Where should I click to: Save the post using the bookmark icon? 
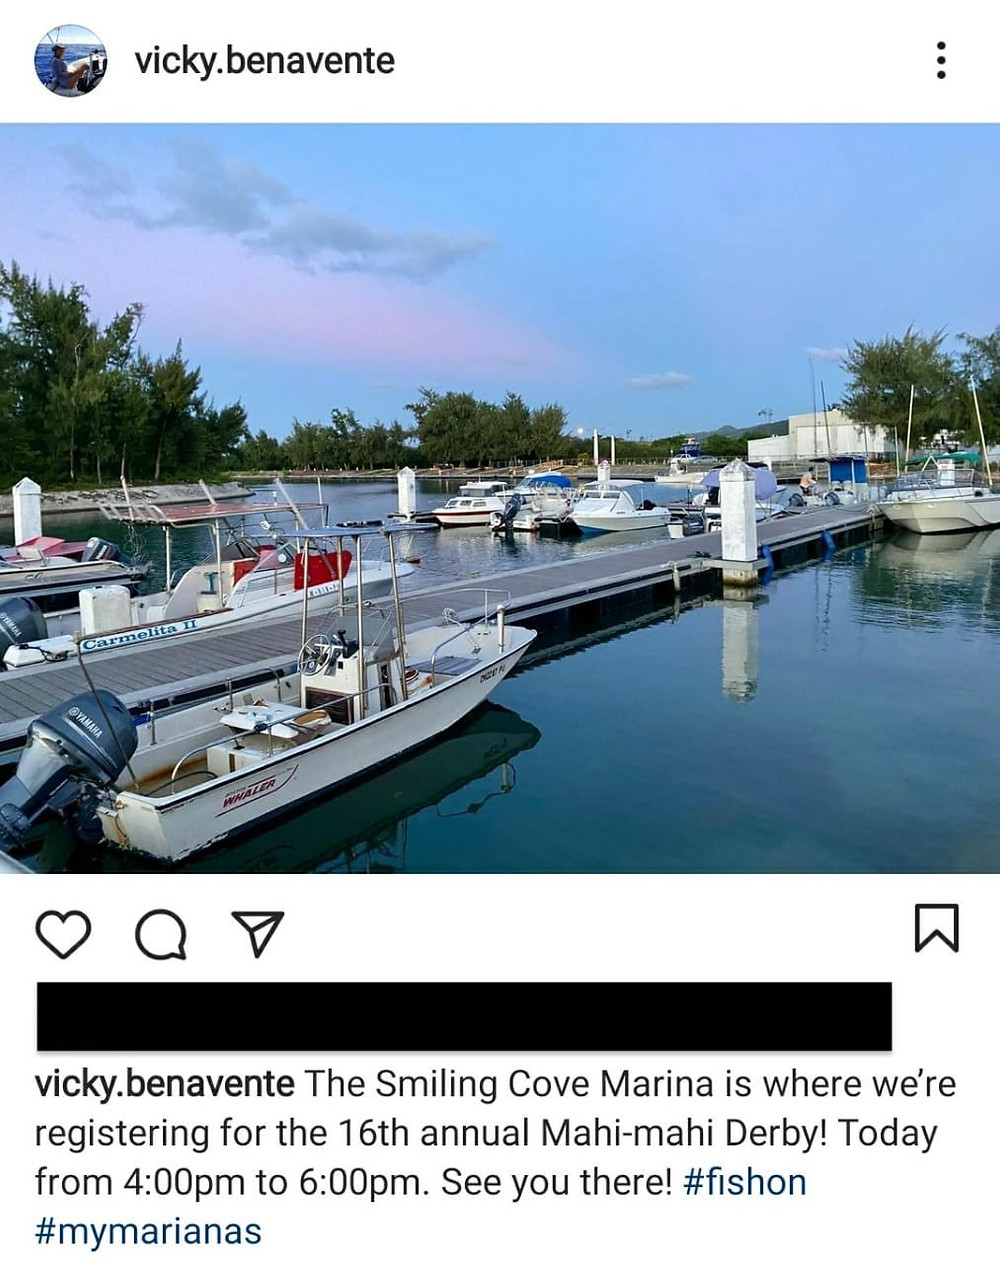coord(936,927)
